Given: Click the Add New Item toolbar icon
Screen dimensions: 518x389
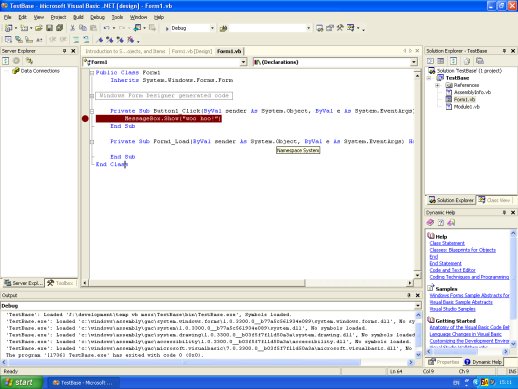Looking at the screenshot, I should point(24,28).
